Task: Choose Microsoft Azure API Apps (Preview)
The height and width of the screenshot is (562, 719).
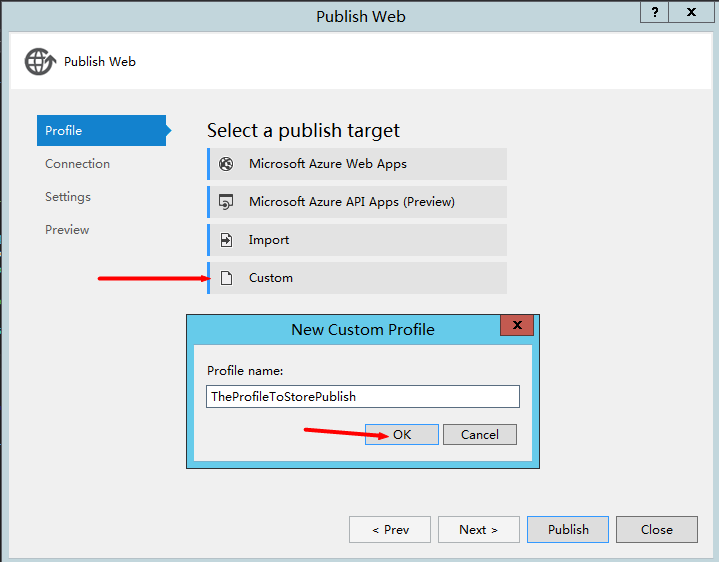Action: pos(357,202)
